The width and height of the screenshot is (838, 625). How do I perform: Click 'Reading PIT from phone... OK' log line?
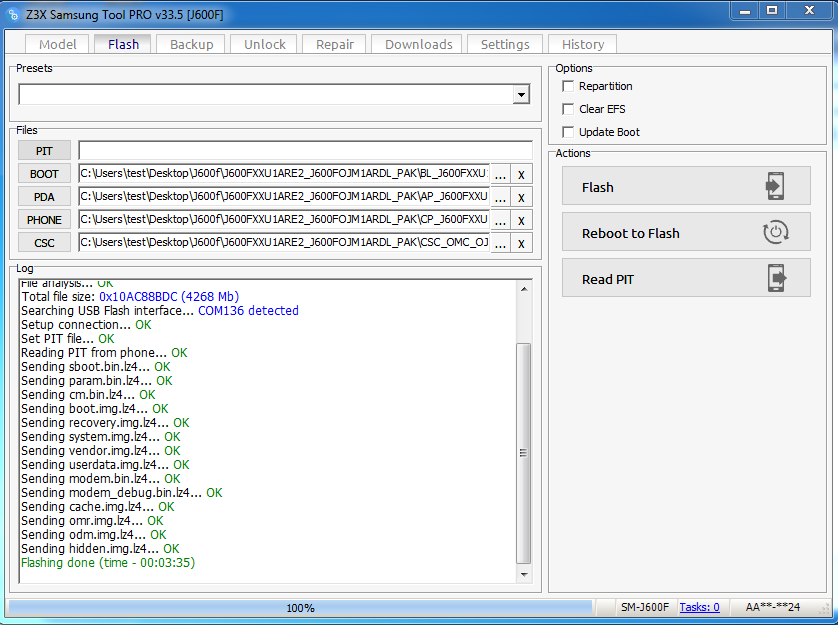click(x=104, y=353)
